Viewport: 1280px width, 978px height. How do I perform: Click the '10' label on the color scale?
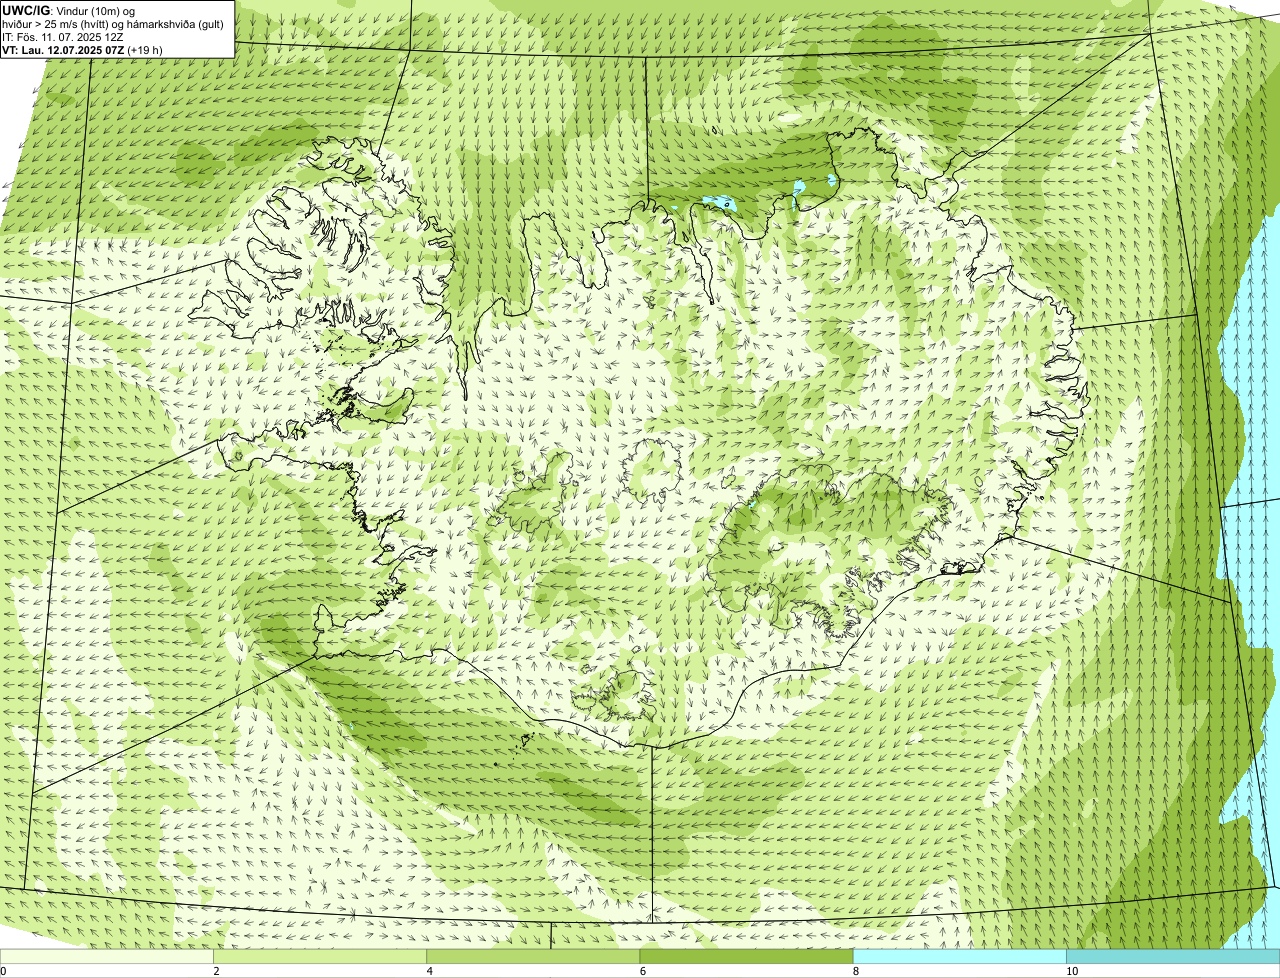[1071, 971]
